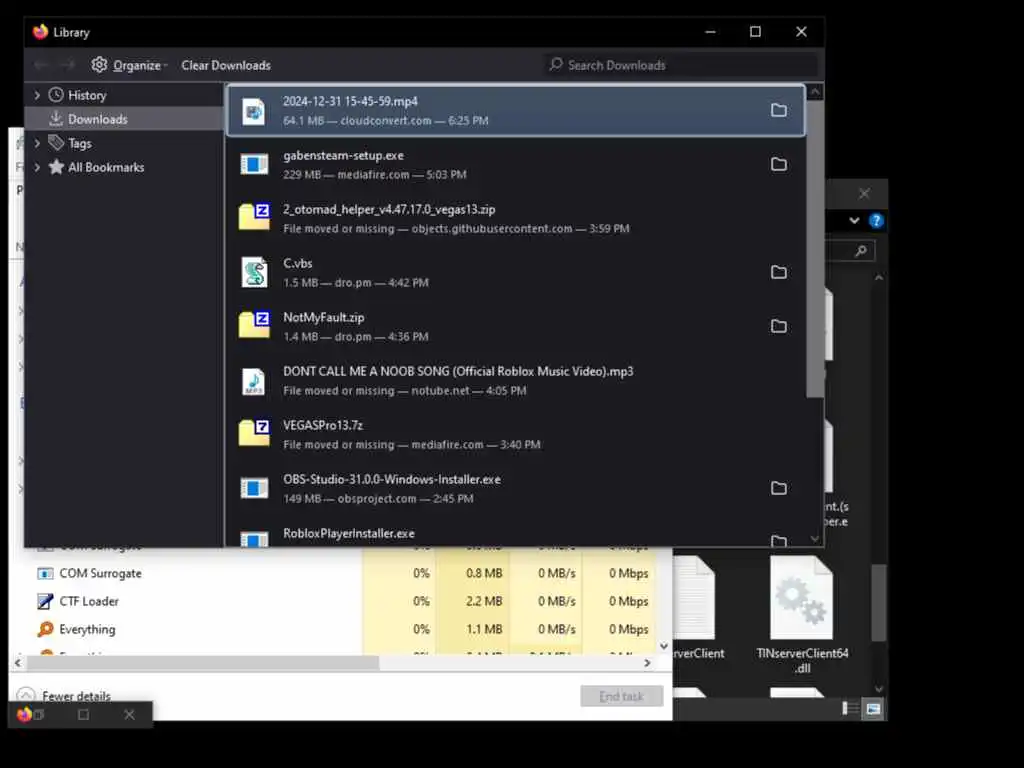Expand the History tree item
This screenshot has height=768, width=1024.
coord(37,95)
